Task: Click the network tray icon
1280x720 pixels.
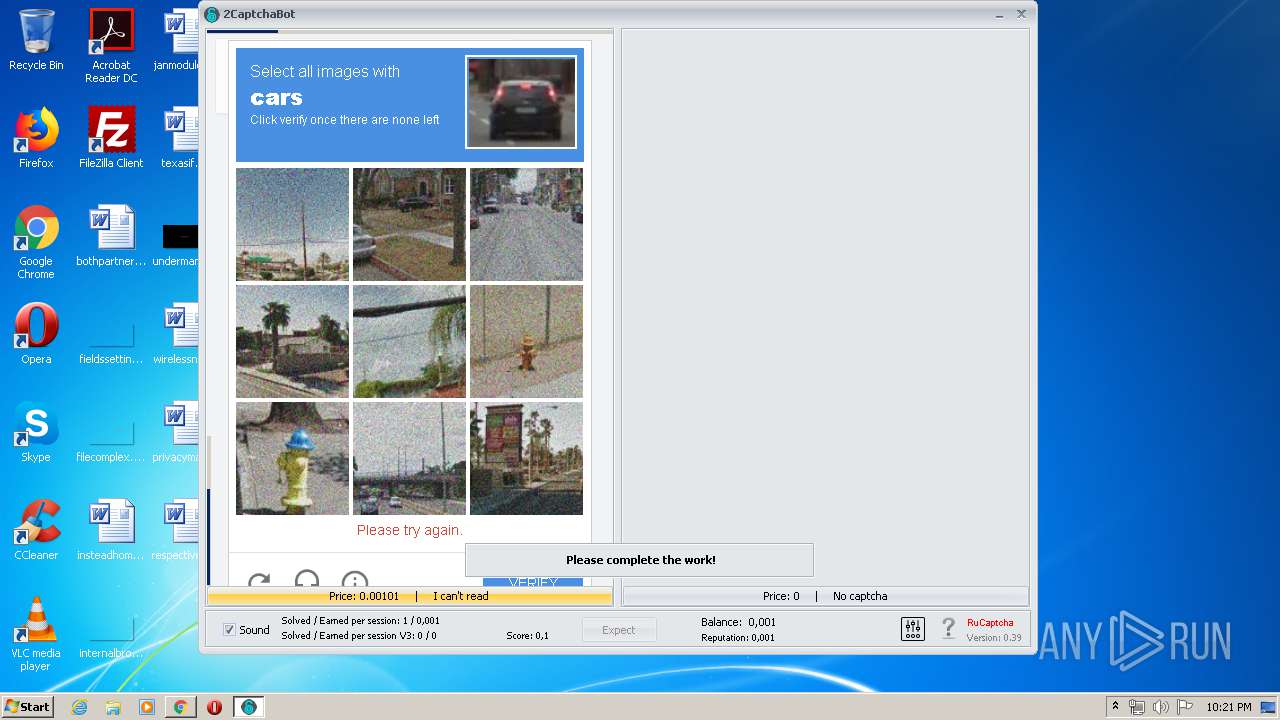Action: click(x=1137, y=707)
